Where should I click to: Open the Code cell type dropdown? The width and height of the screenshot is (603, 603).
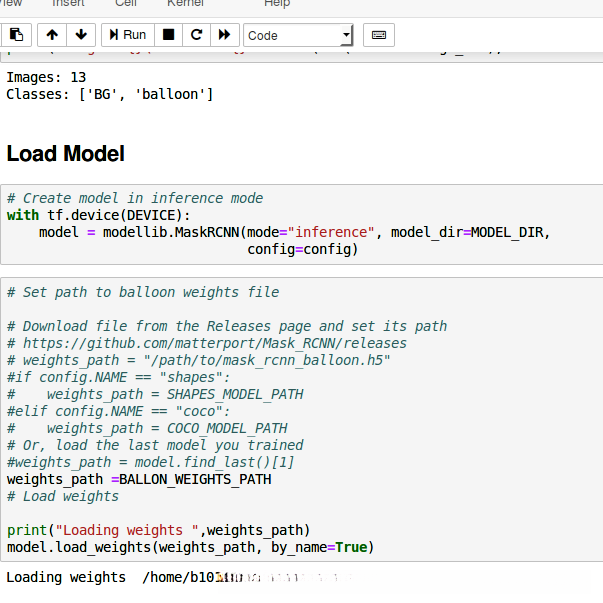click(x=298, y=35)
